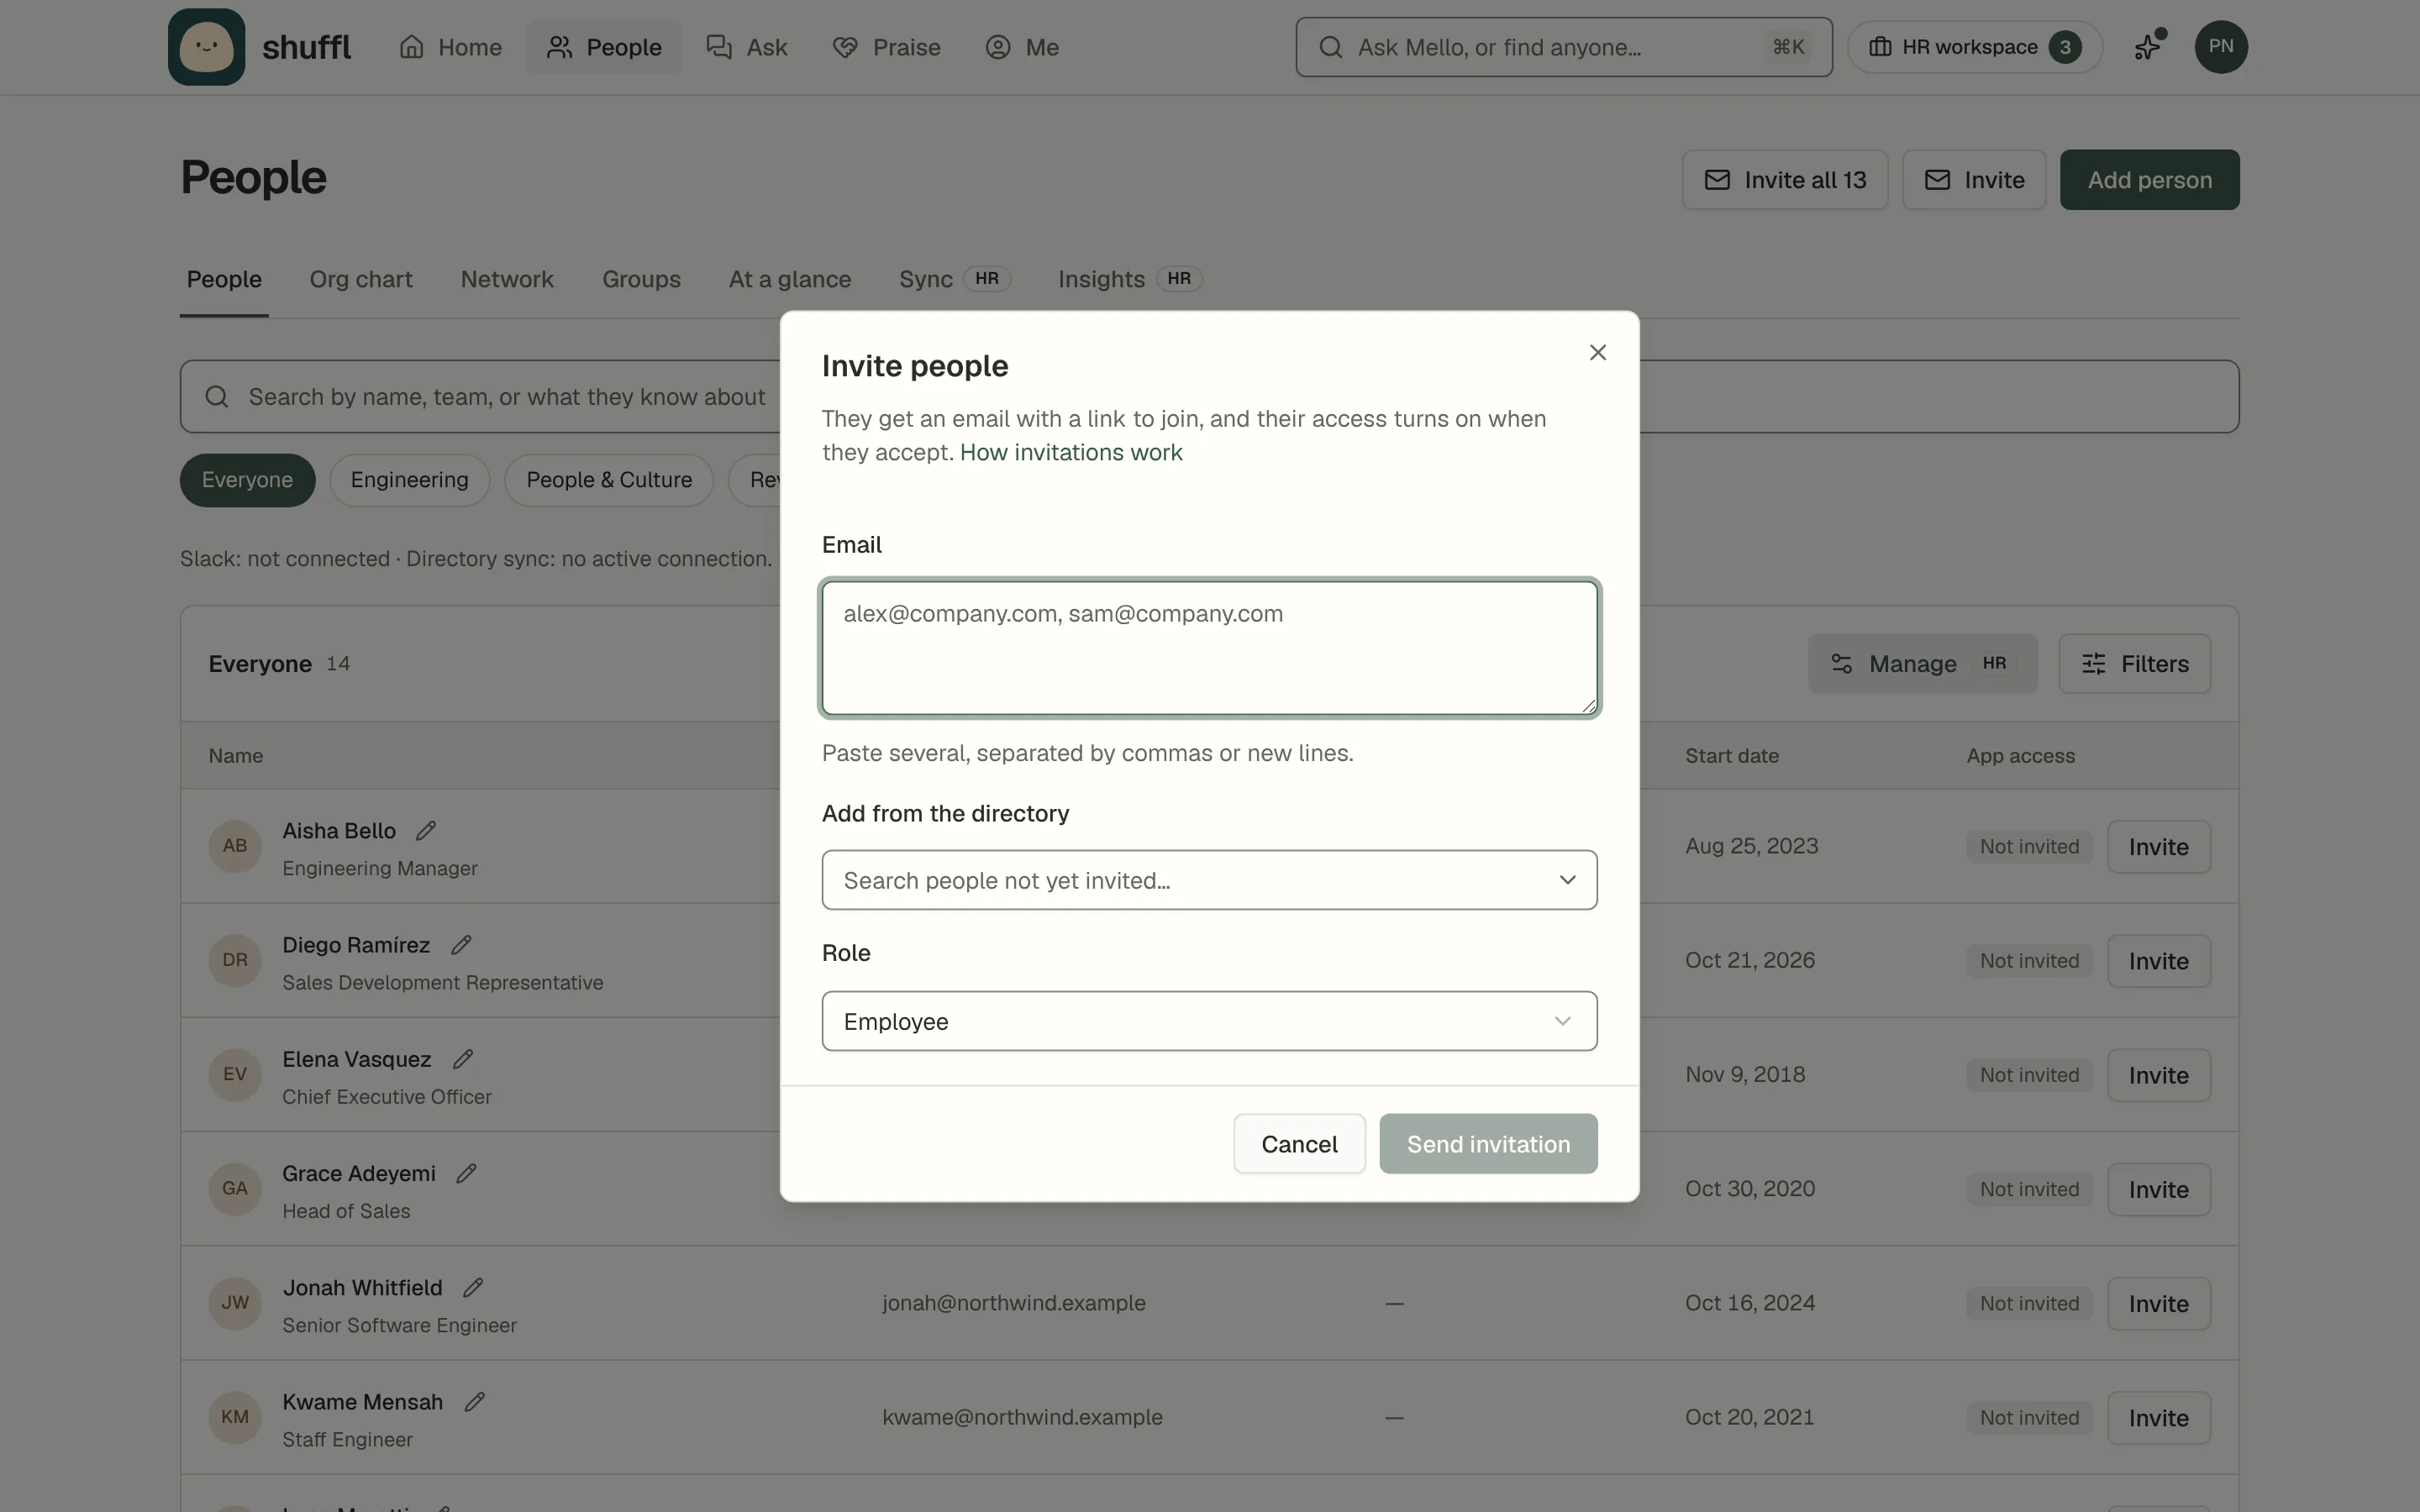Click the magnifier icon in people search
Screen dimensions: 2420x1512
(217, 397)
